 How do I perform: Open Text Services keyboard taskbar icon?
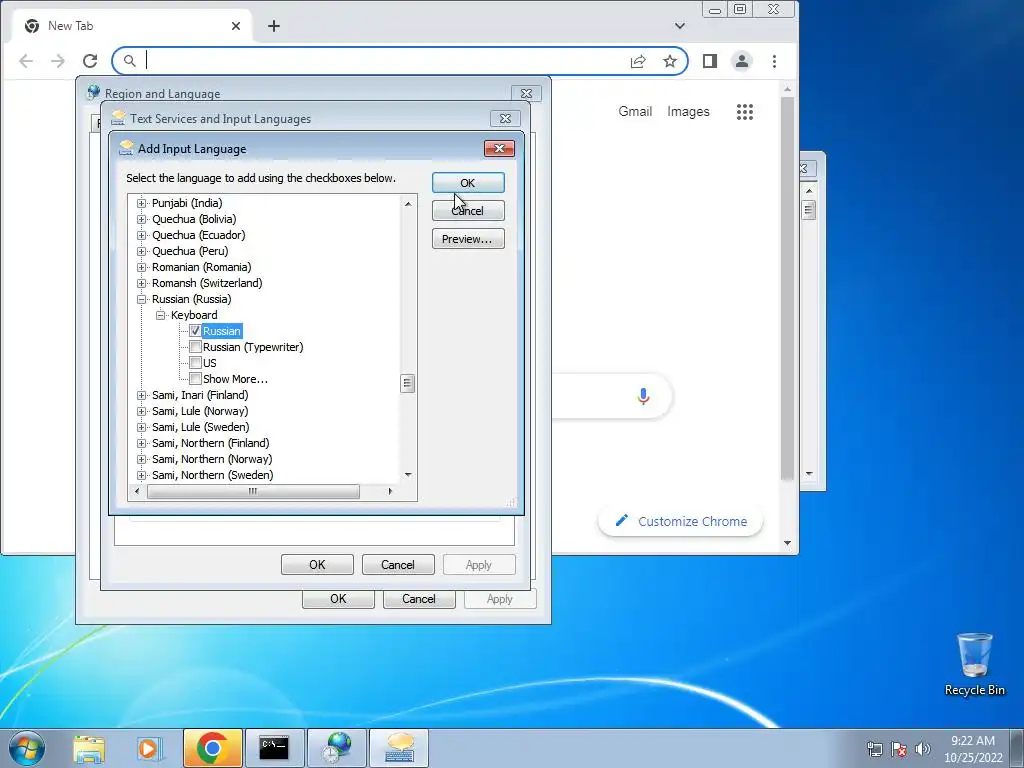coord(399,748)
